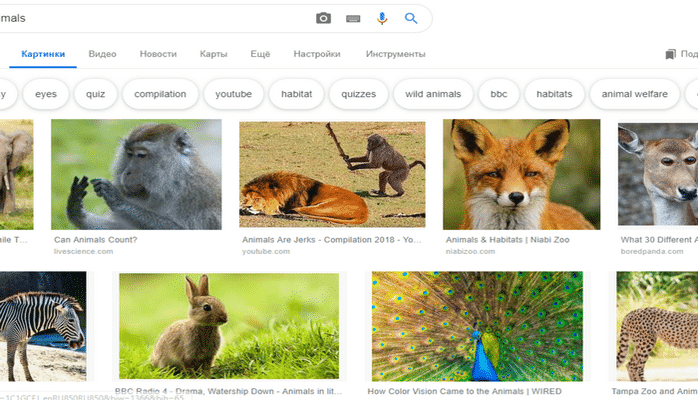Visit niabizoo.com source link
The height and width of the screenshot is (400, 698).
(470, 251)
